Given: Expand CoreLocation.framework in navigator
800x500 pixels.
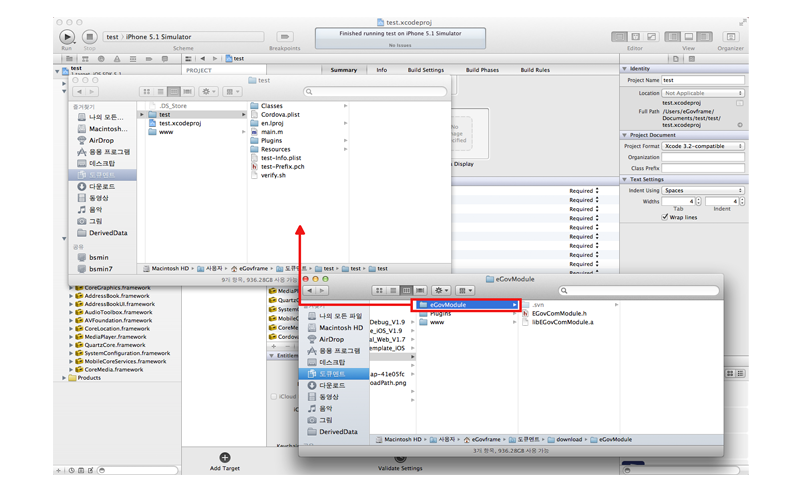Looking at the screenshot, I should pos(71,329).
